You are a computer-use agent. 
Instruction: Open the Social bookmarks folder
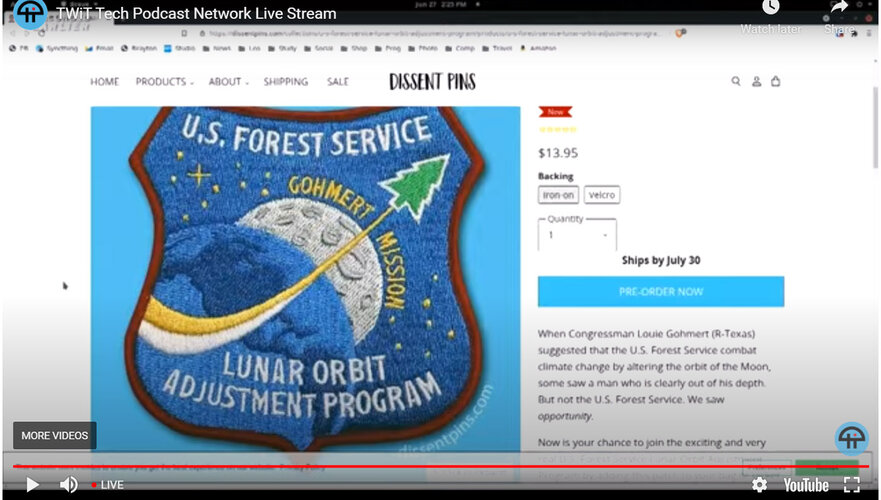(x=319, y=48)
